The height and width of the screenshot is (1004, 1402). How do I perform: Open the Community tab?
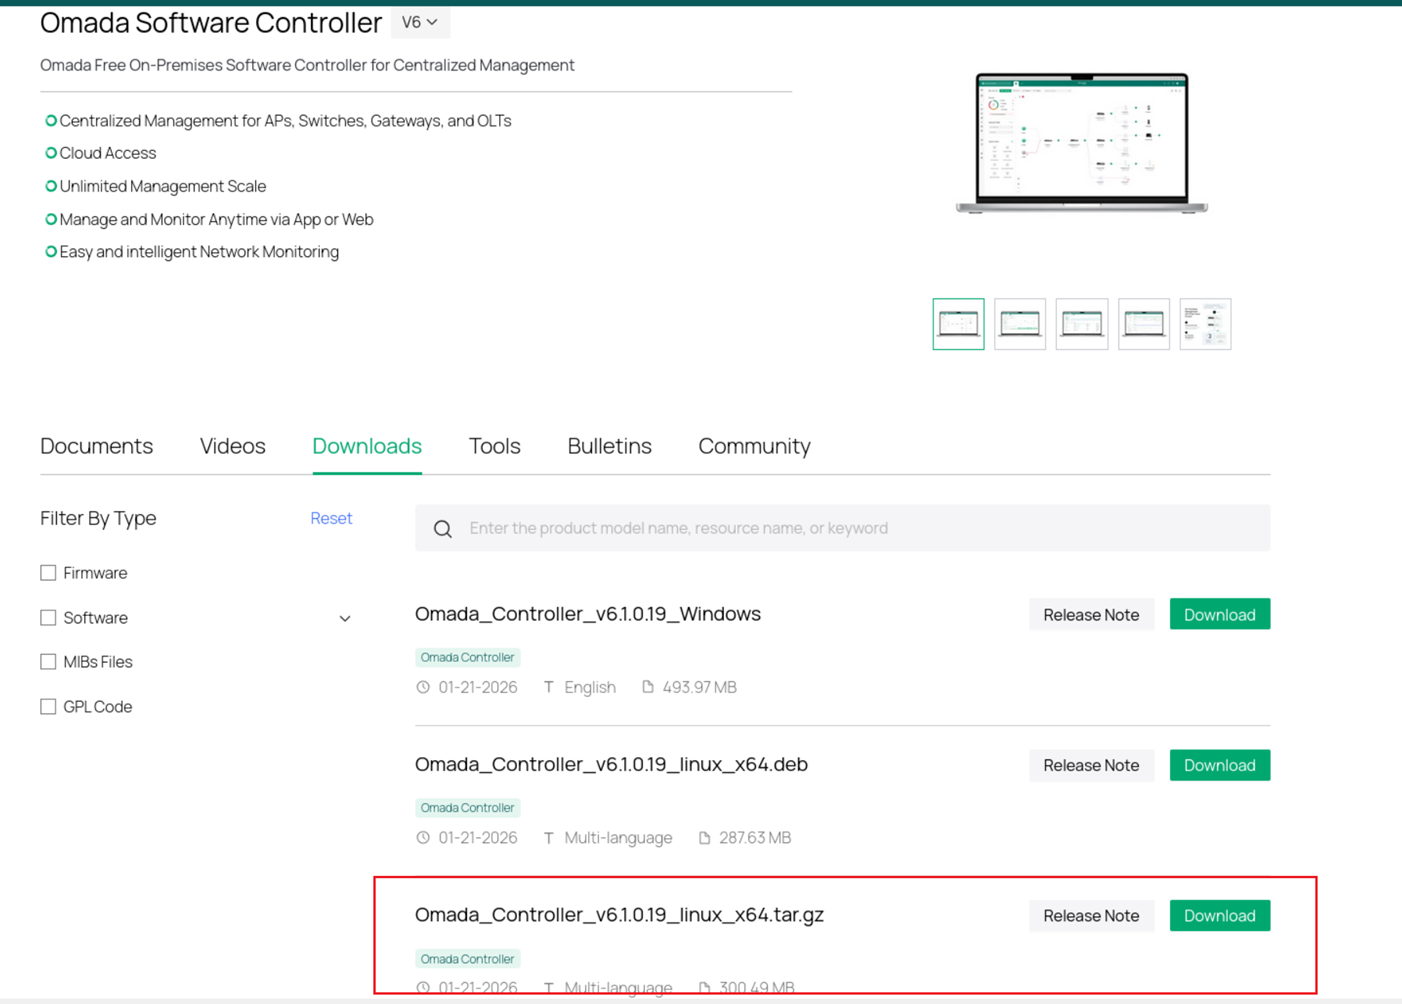(x=754, y=446)
